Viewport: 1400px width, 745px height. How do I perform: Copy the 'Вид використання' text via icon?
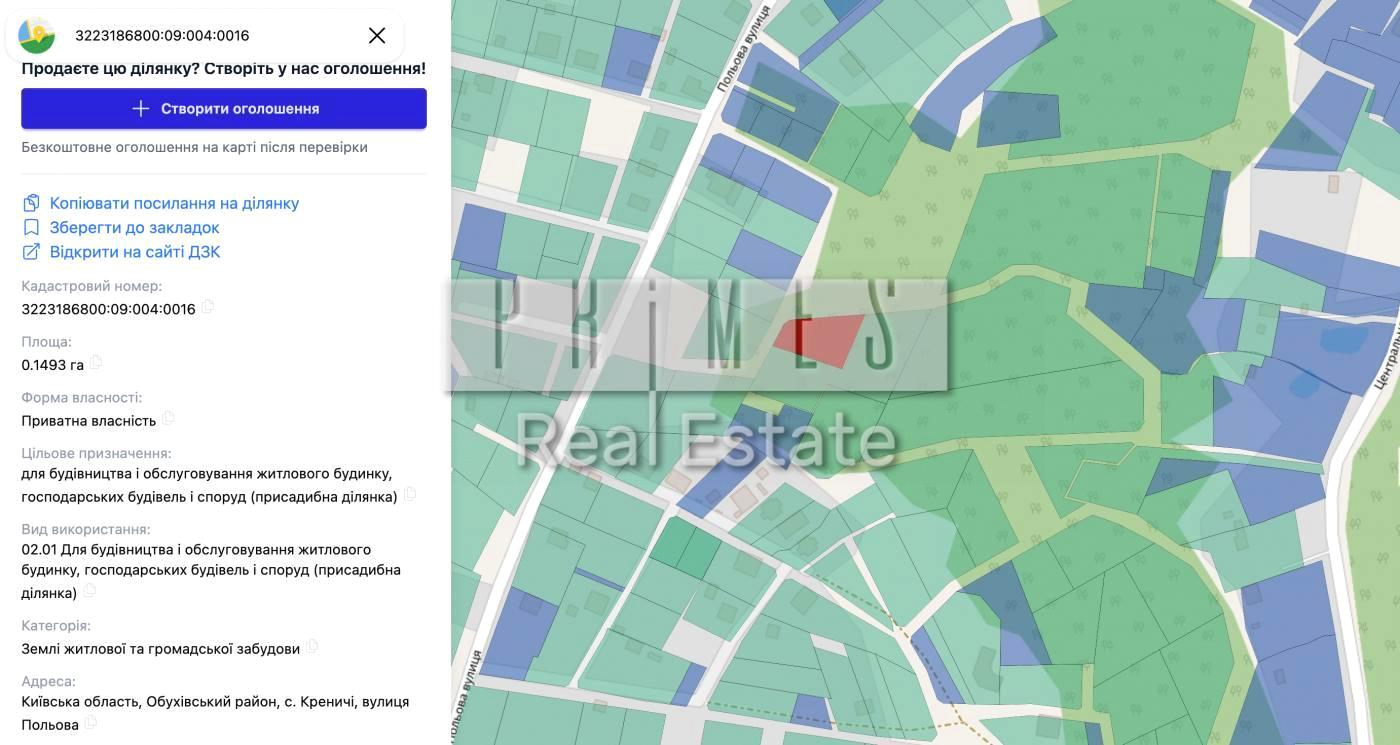pyautogui.click(x=89, y=591)
